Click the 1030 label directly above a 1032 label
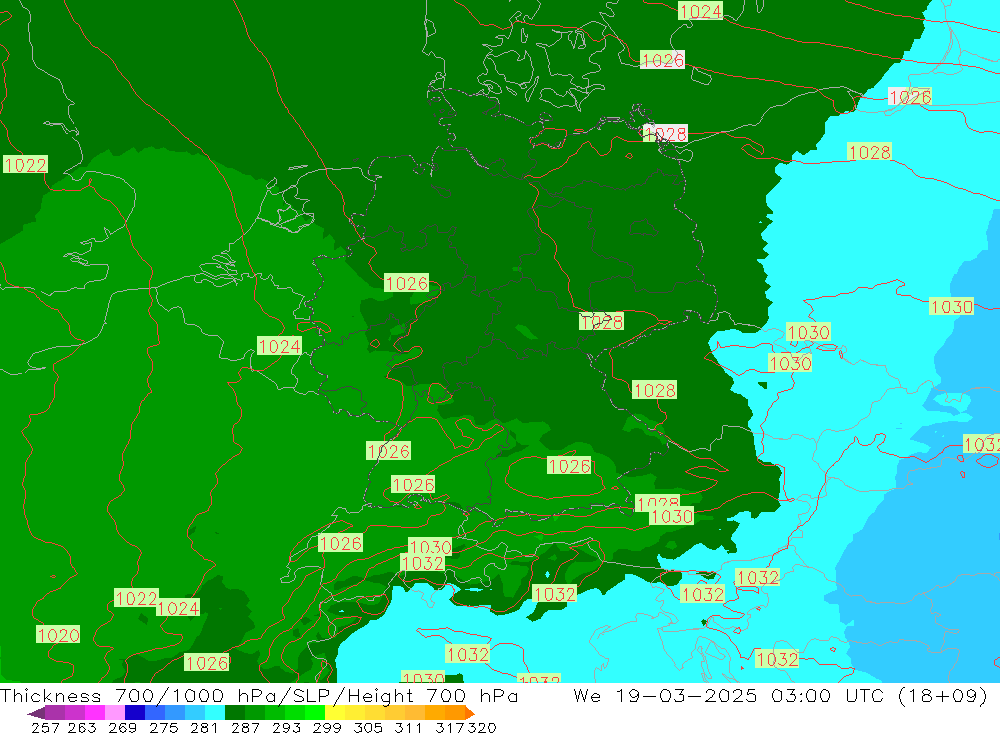This screenshot has height=733, width=1000. pos(430,547)
